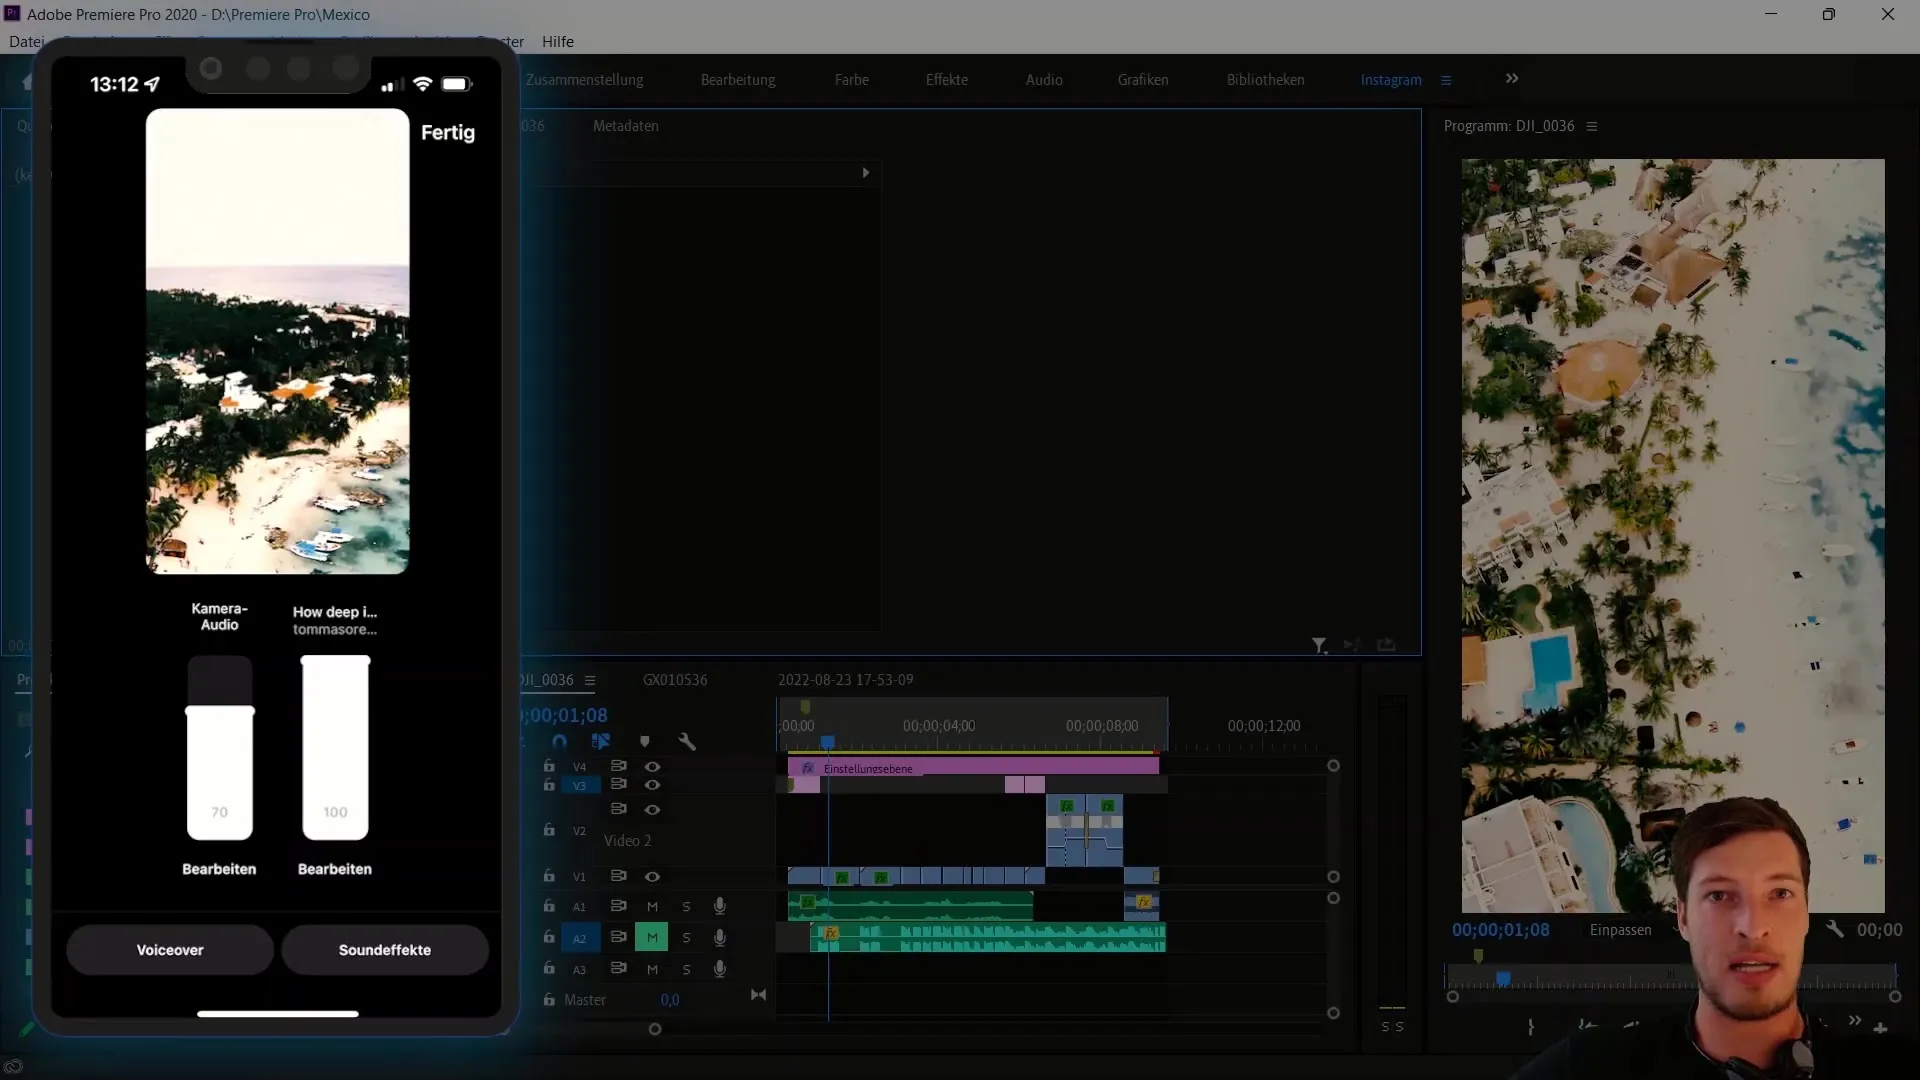Switch to the Bibliotheken workspace
The image size is (1920, 1080).
click(1266, 80)
